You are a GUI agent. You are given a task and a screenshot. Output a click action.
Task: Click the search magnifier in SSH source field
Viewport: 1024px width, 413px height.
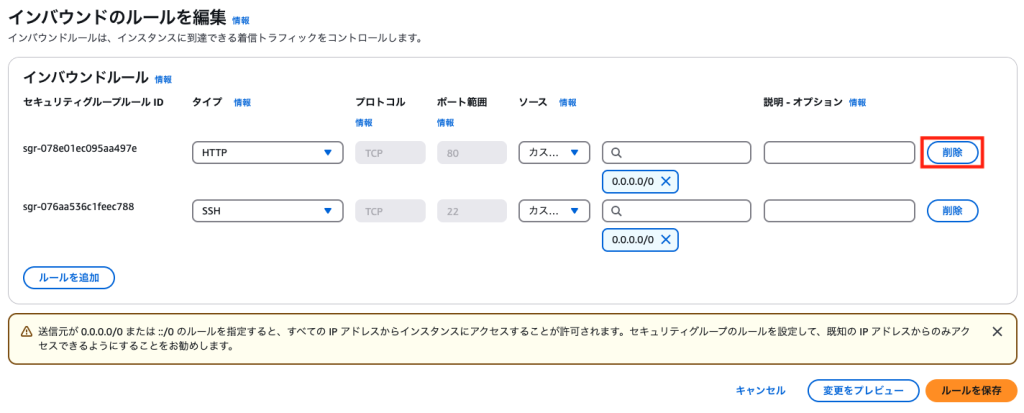pyautogui.click(x=616, y=210)
